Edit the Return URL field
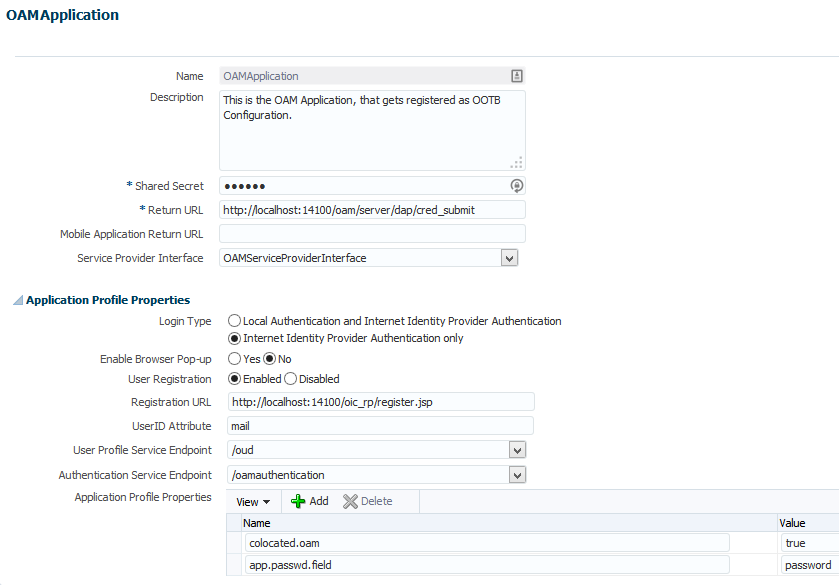Image resolution: width=839 pixels, height=585 pixels. (x=372, y=209)
